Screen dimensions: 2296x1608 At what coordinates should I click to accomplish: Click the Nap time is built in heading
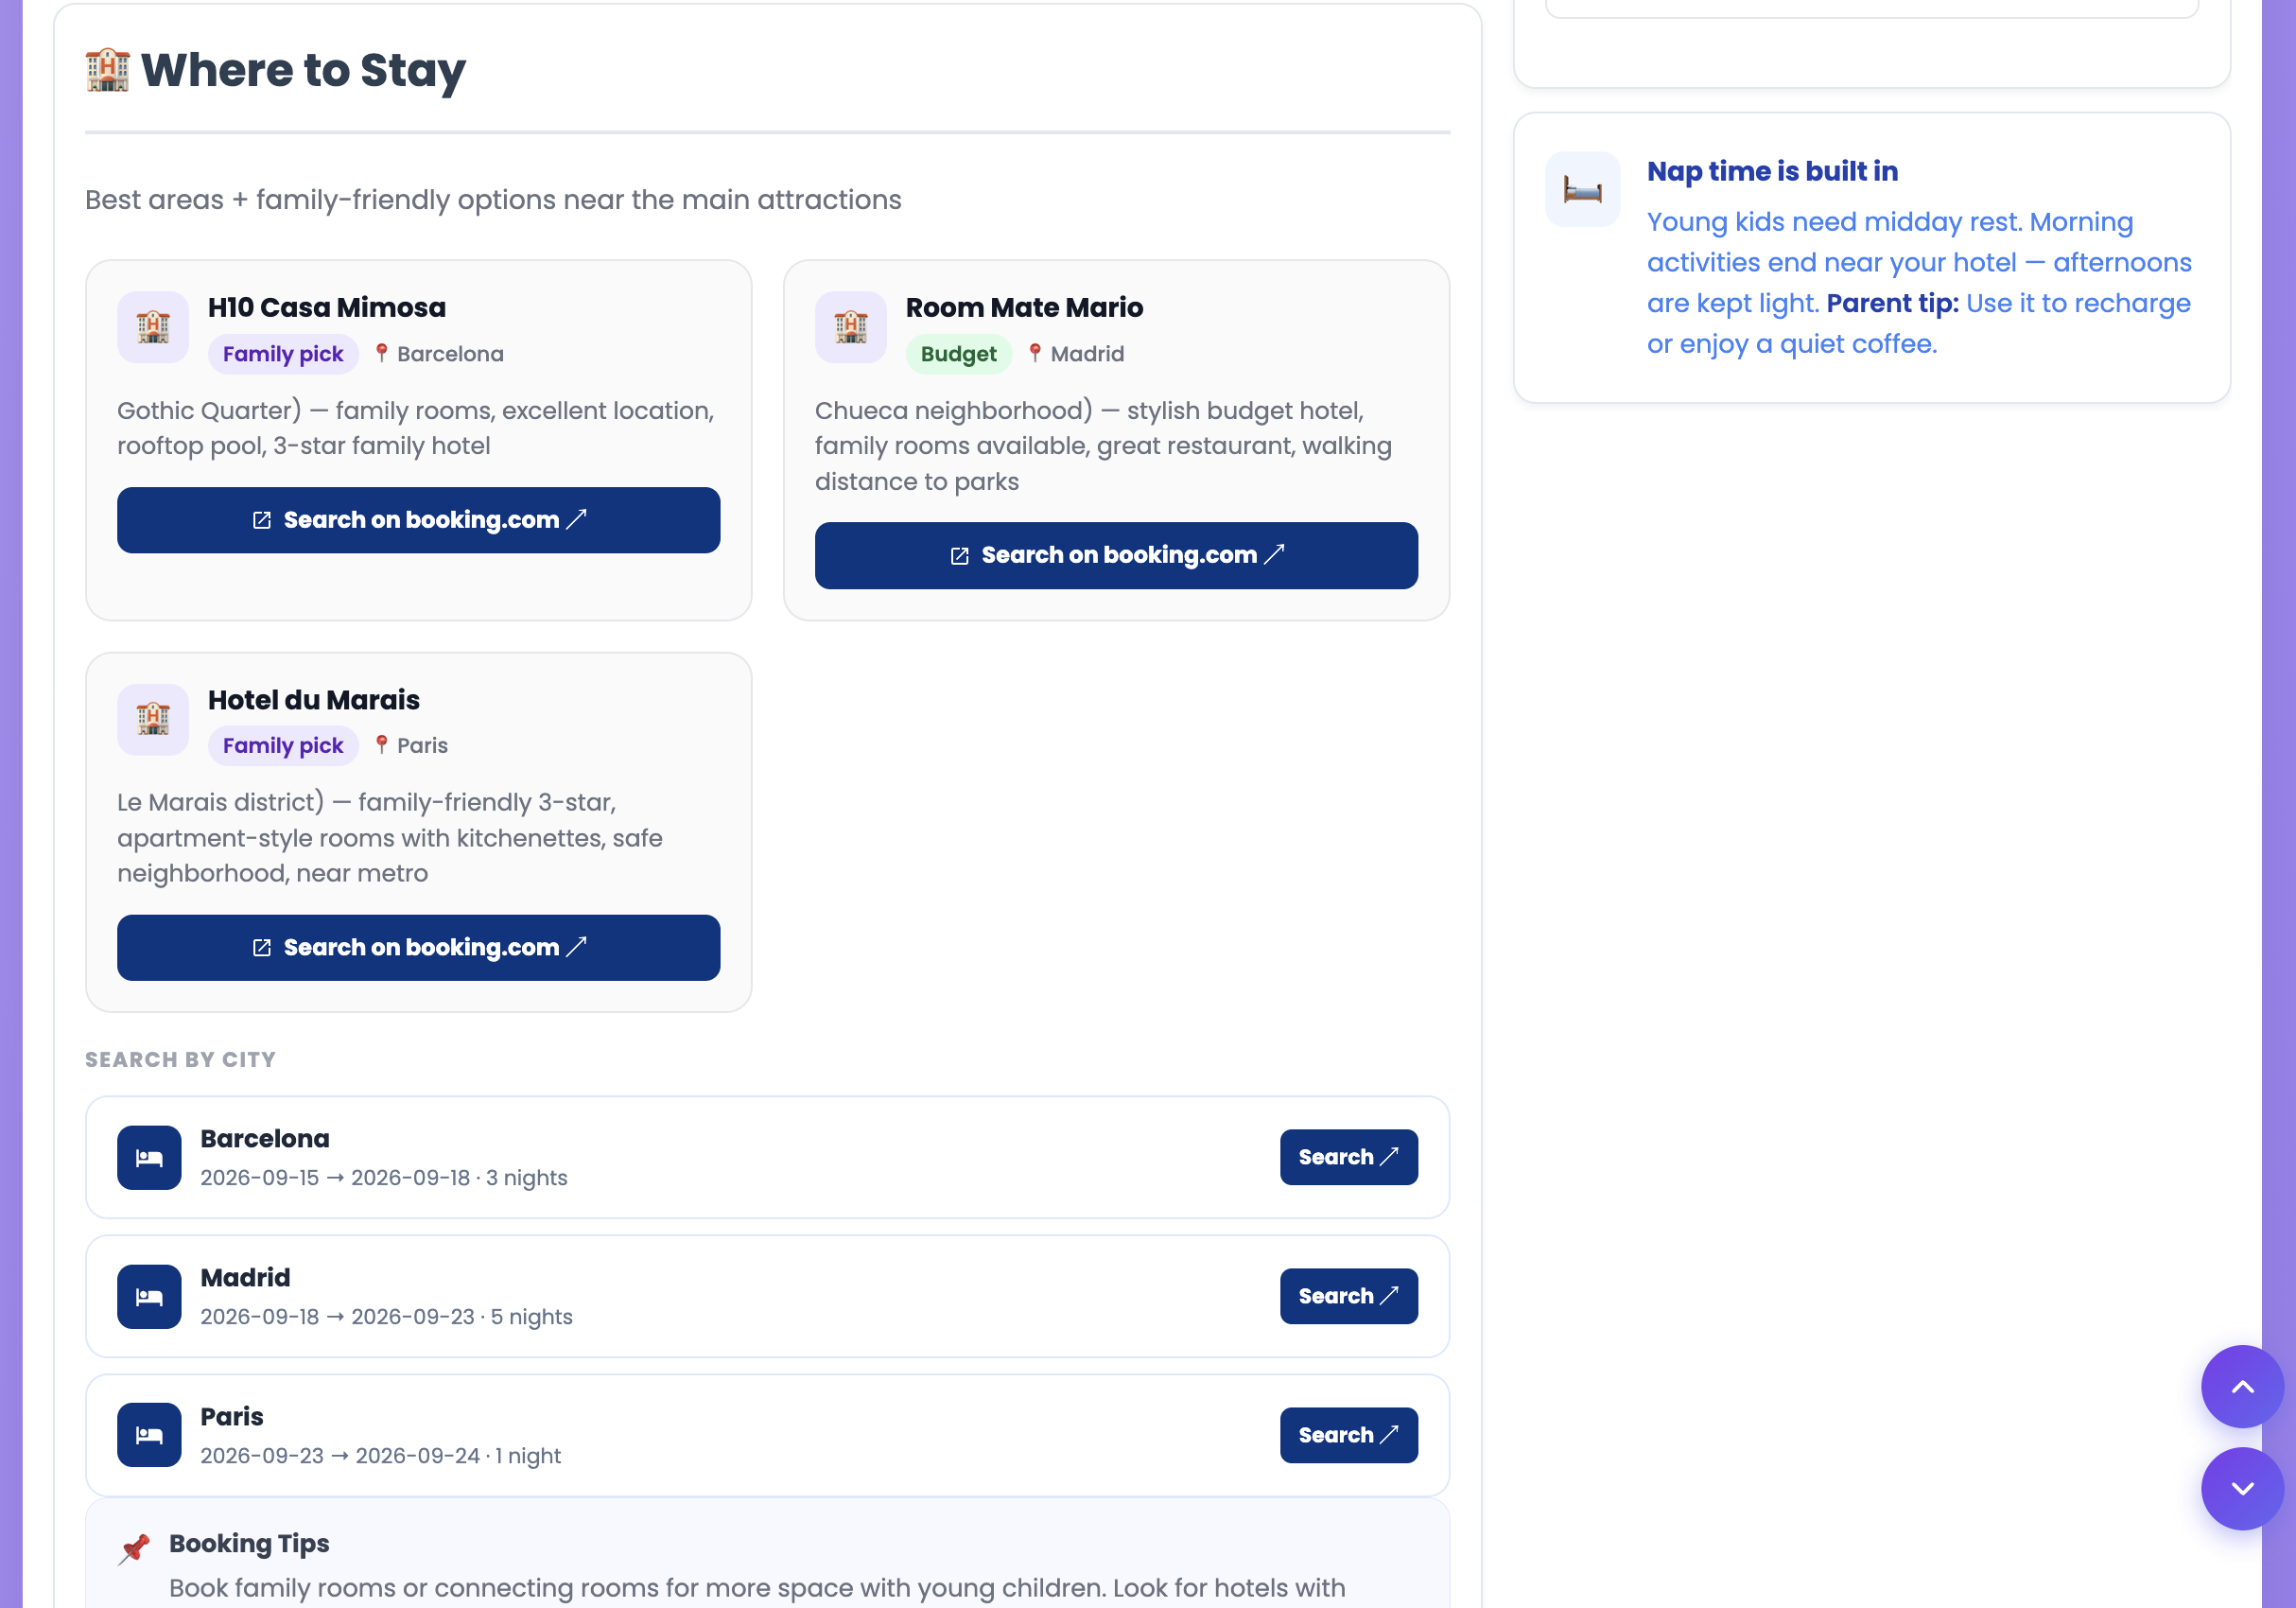[1772, 171]
